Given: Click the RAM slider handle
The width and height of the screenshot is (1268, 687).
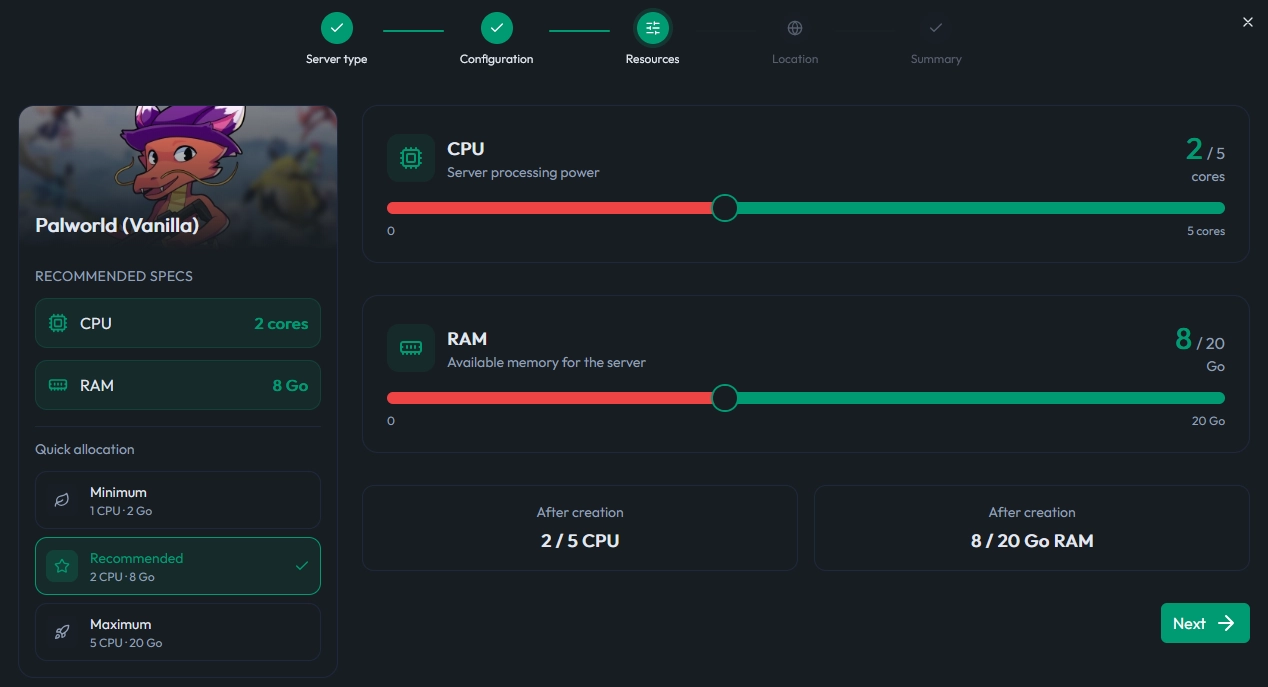Looking at the screenshot, I should (x=724, y=398).
